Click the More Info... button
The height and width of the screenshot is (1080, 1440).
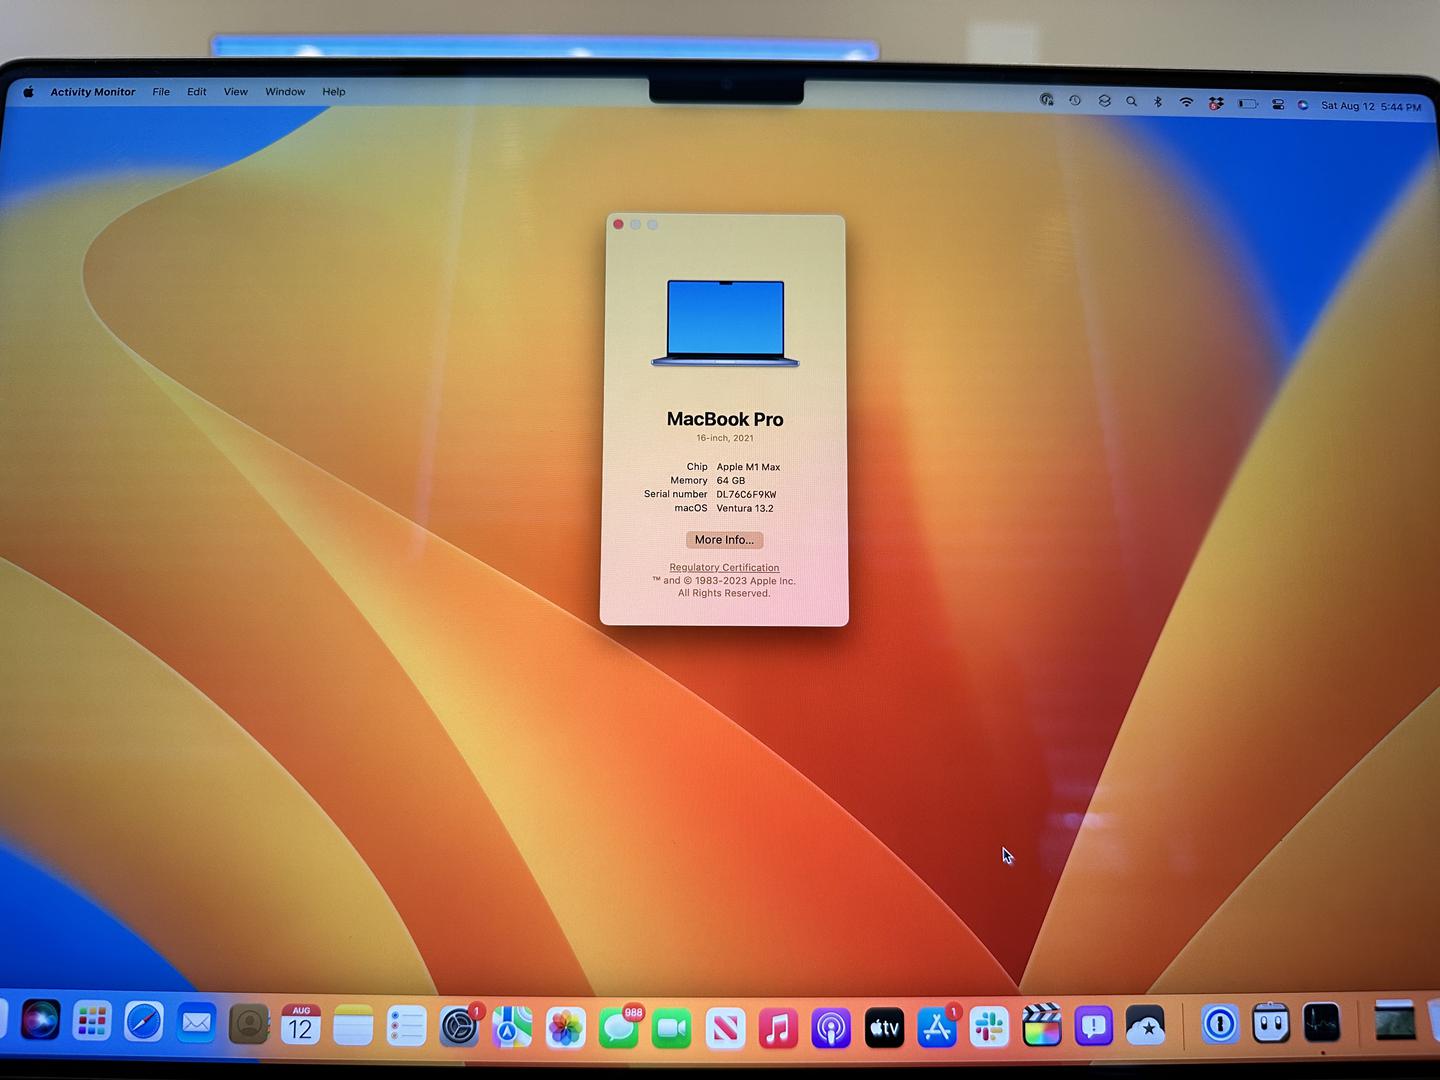[x=724, y=540]
